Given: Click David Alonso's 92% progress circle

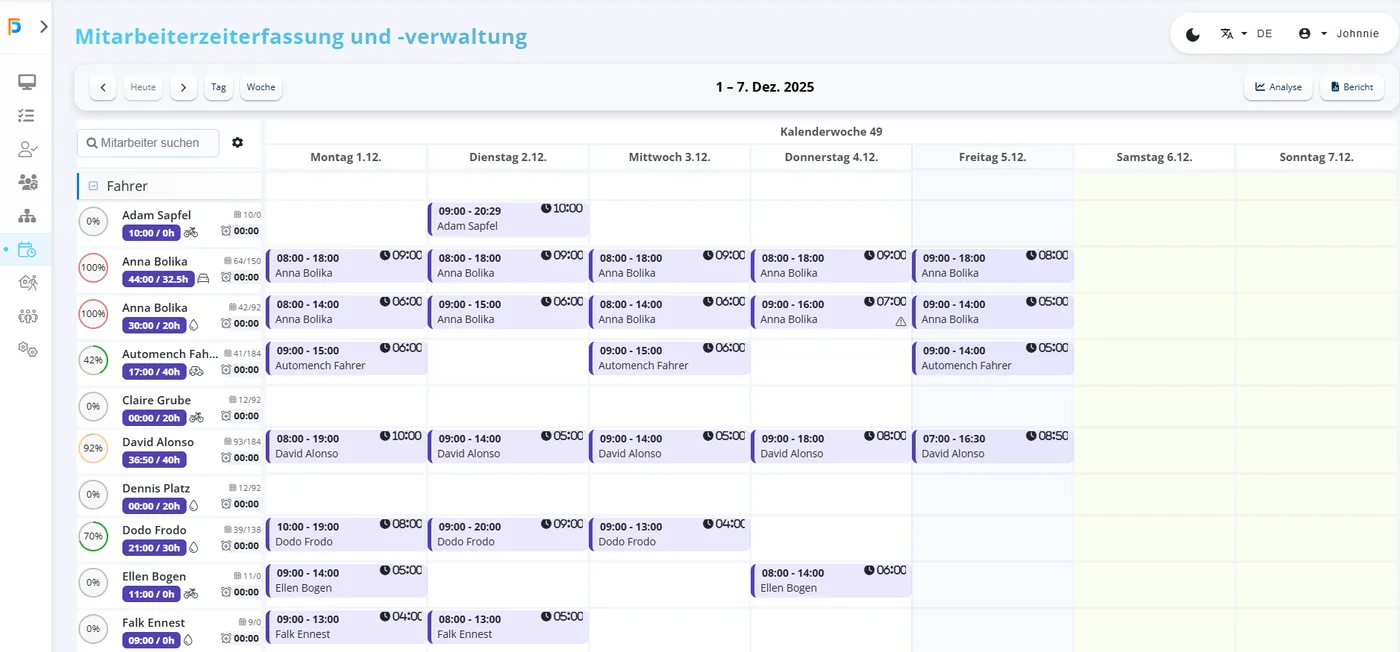Looking at the screenshot, I should (93, 449).
